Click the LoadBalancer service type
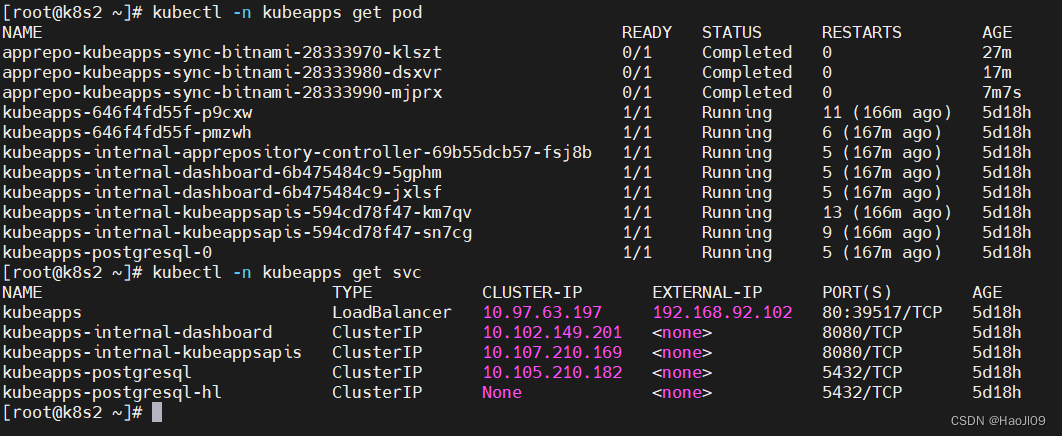 coord(391,313)
